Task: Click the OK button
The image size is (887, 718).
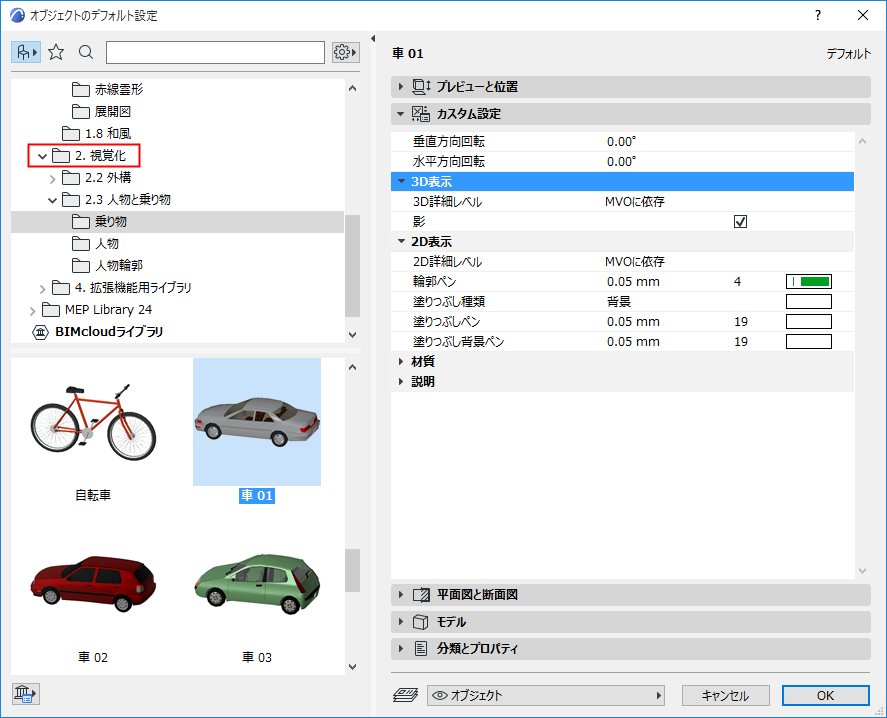Action: [x=826, y=695]
